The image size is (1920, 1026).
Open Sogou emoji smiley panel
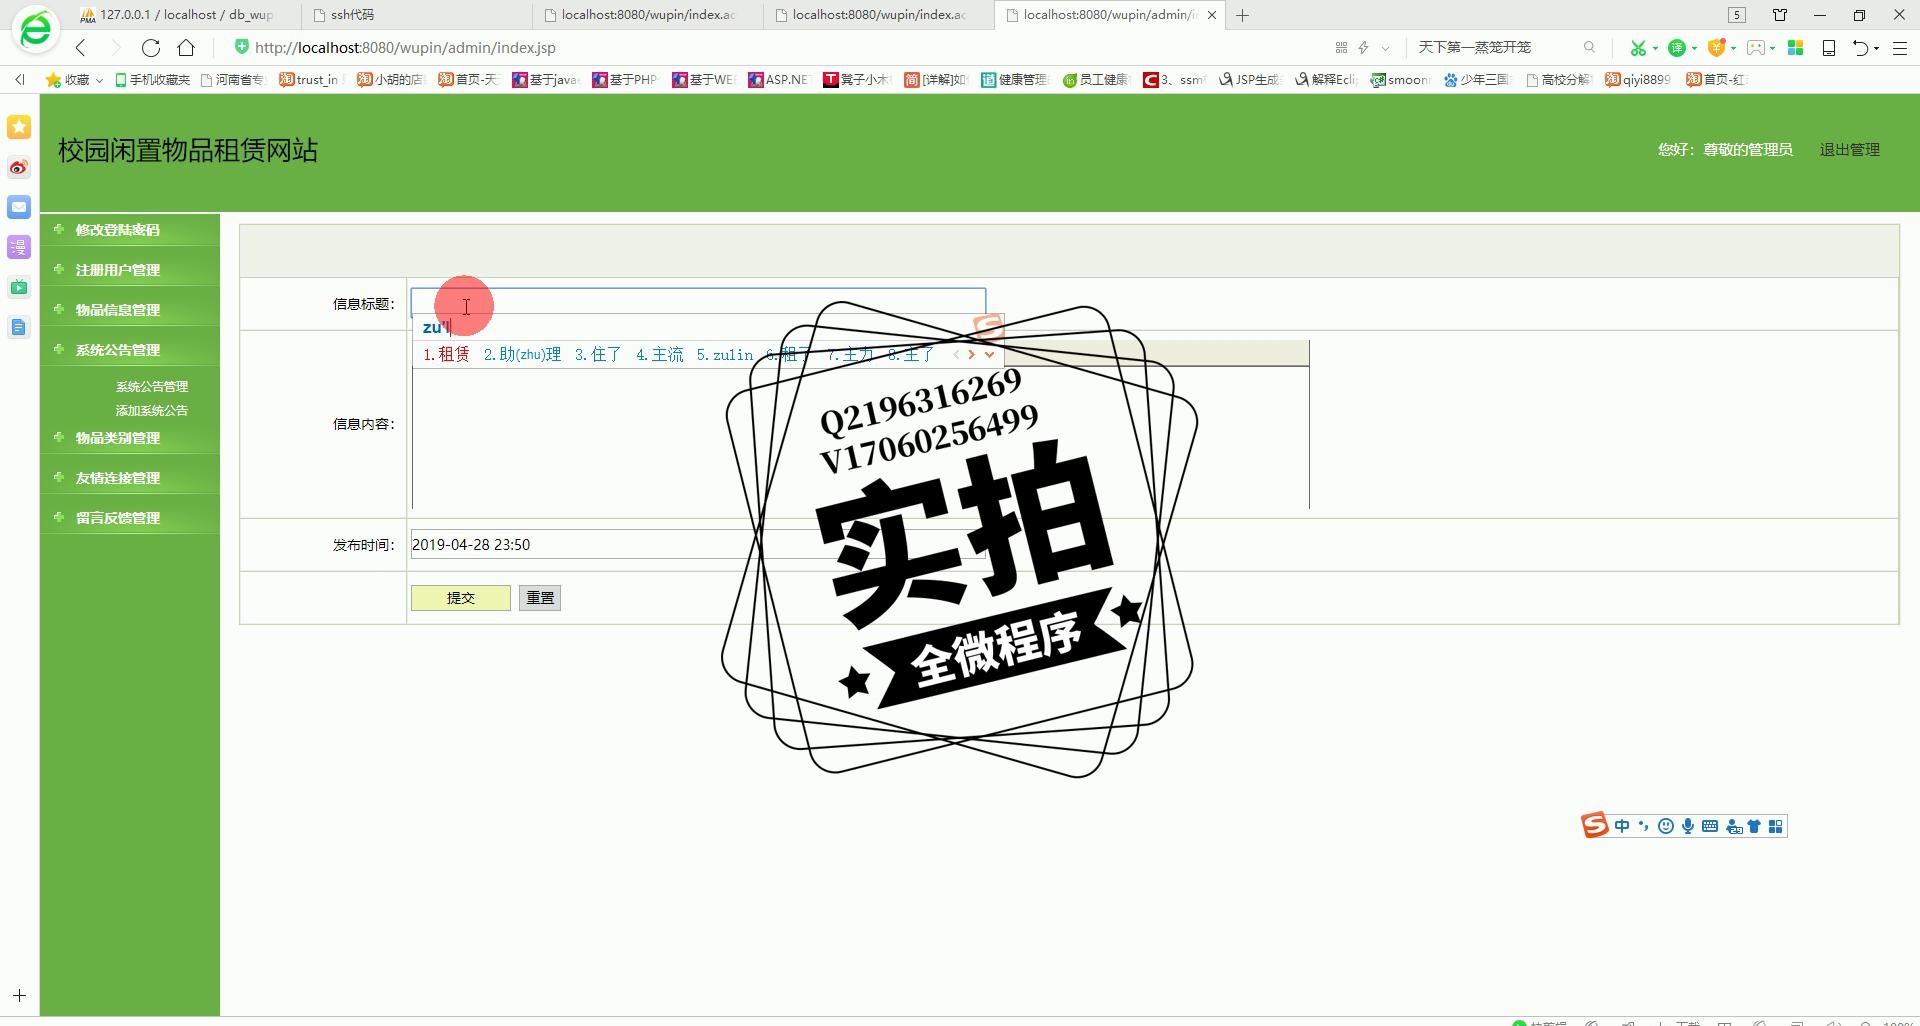(1665, 826)
